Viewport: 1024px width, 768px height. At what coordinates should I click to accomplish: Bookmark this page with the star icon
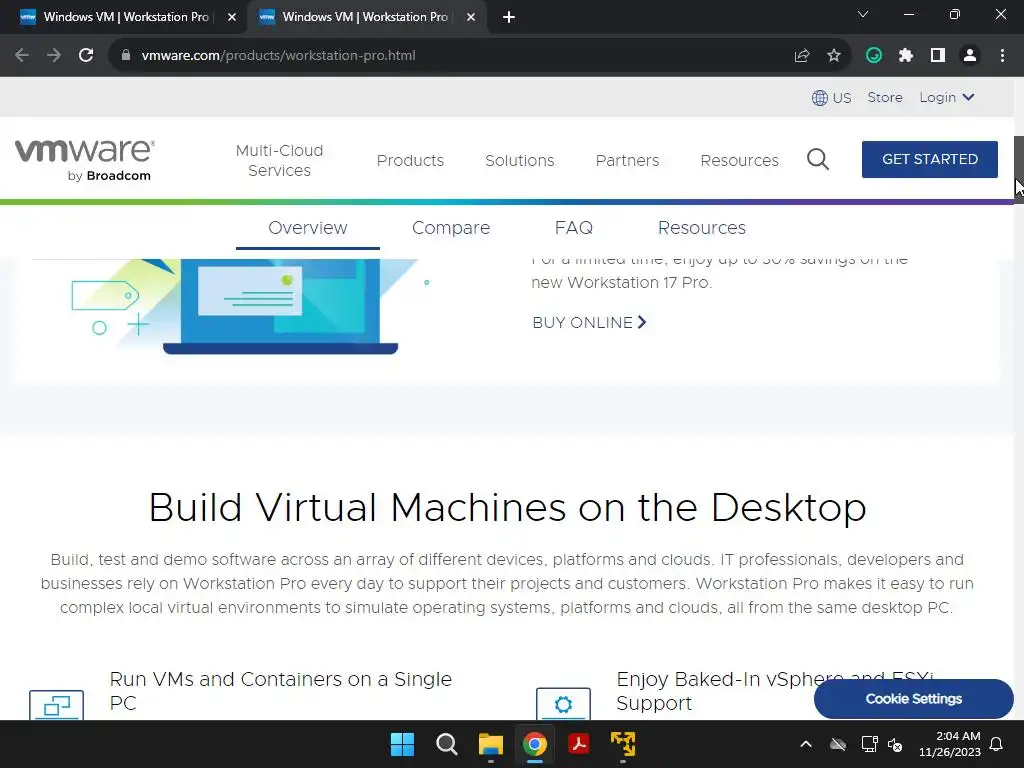coord(834,56)
